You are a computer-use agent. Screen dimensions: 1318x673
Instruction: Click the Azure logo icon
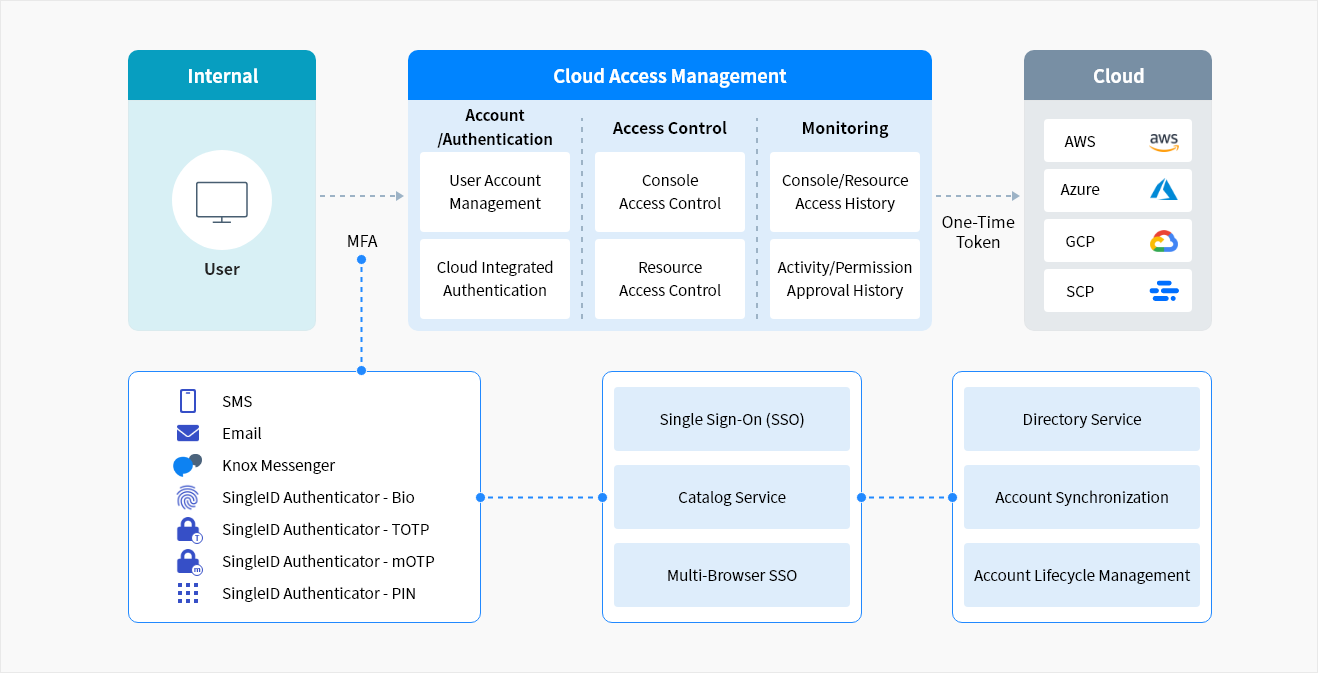(x=1163, y=190)
